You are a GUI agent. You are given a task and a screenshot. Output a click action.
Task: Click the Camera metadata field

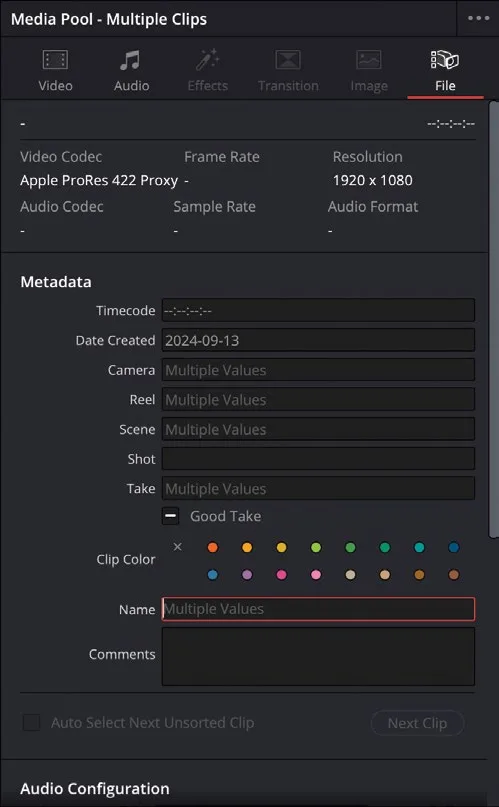[x=318, y=370]
